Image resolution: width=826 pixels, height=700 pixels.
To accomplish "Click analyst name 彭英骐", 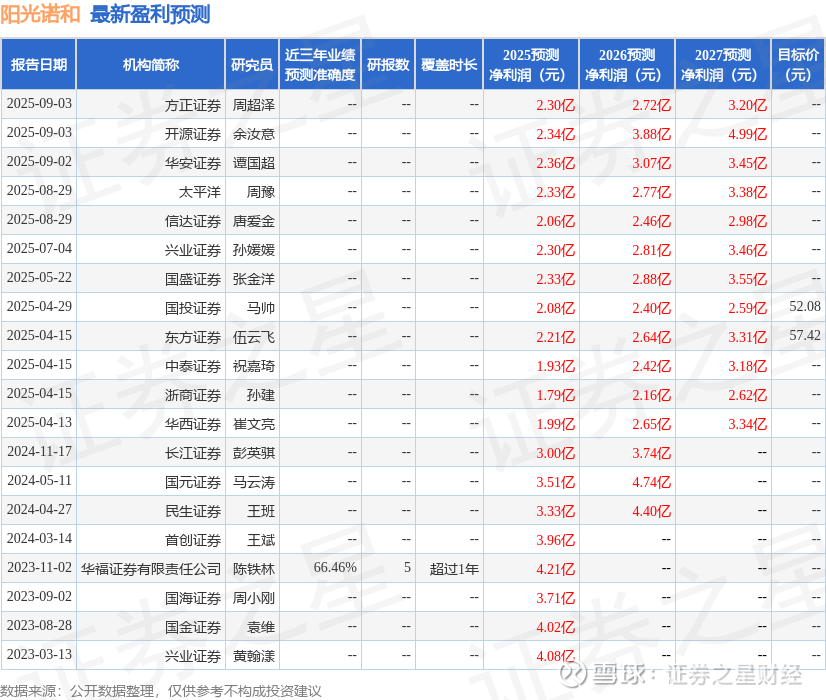I will (x=254, y=453).
